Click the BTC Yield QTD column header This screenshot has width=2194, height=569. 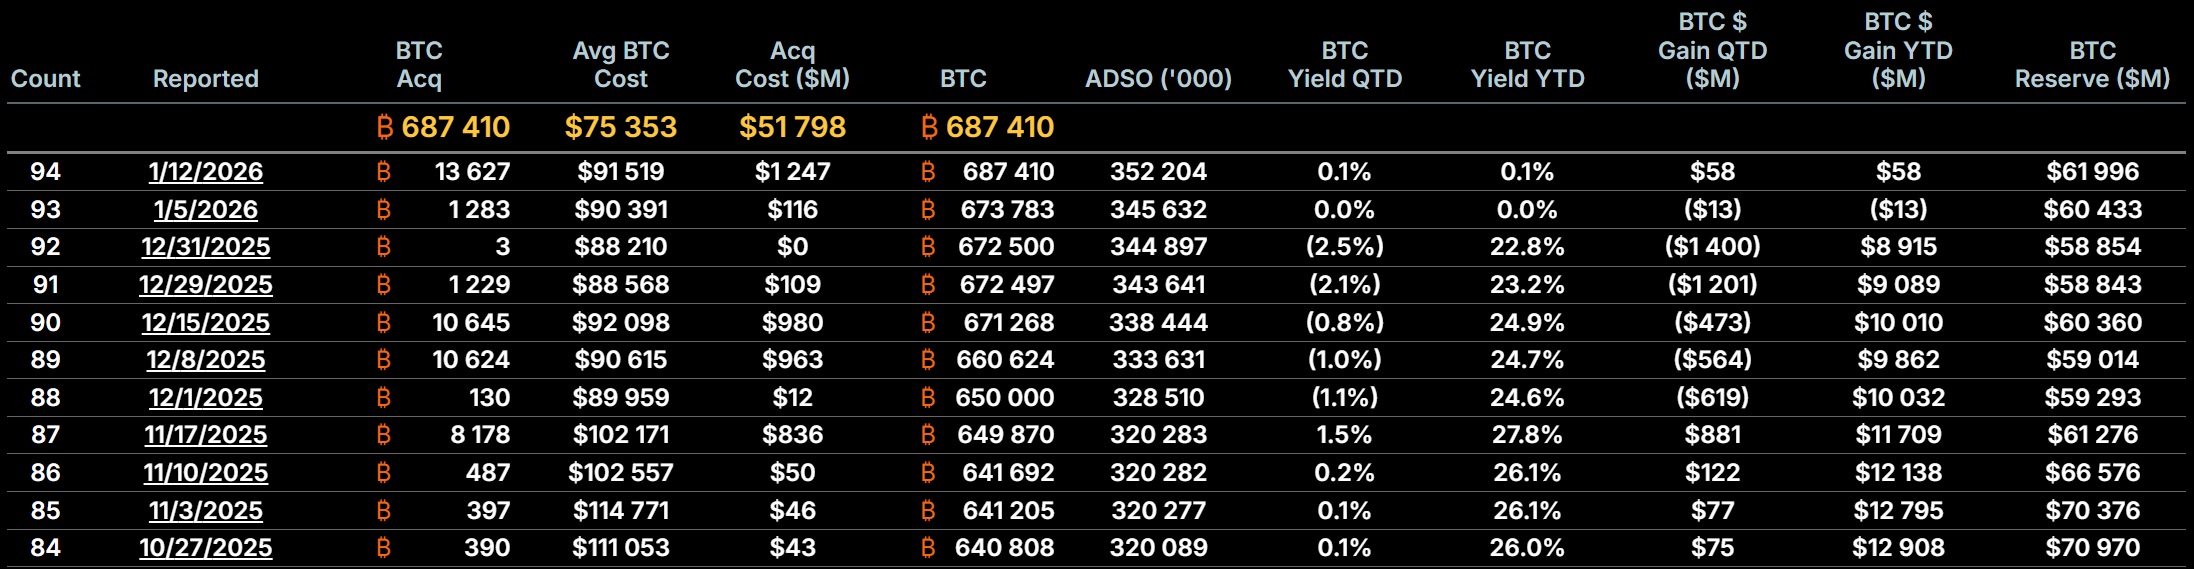click(x=1345, y=65)
